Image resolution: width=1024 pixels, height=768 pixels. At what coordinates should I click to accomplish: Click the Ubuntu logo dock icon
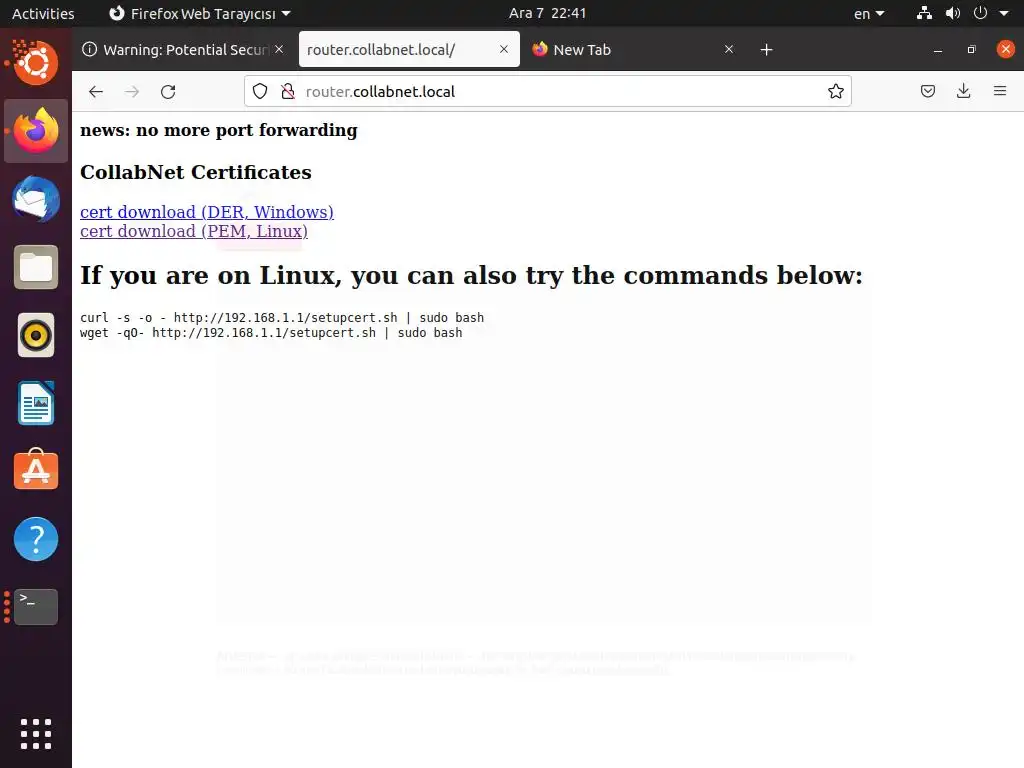click(x=36, y=63)
